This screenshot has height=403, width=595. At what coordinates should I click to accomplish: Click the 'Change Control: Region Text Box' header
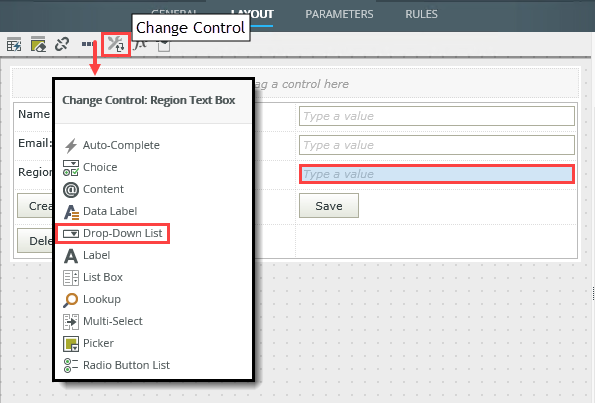[x=149, y=100]
